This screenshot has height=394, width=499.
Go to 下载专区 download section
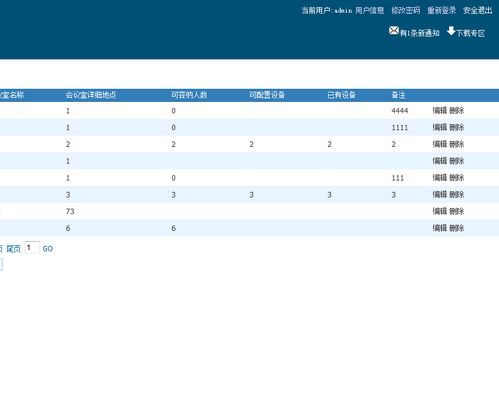[x=470, y=33]
